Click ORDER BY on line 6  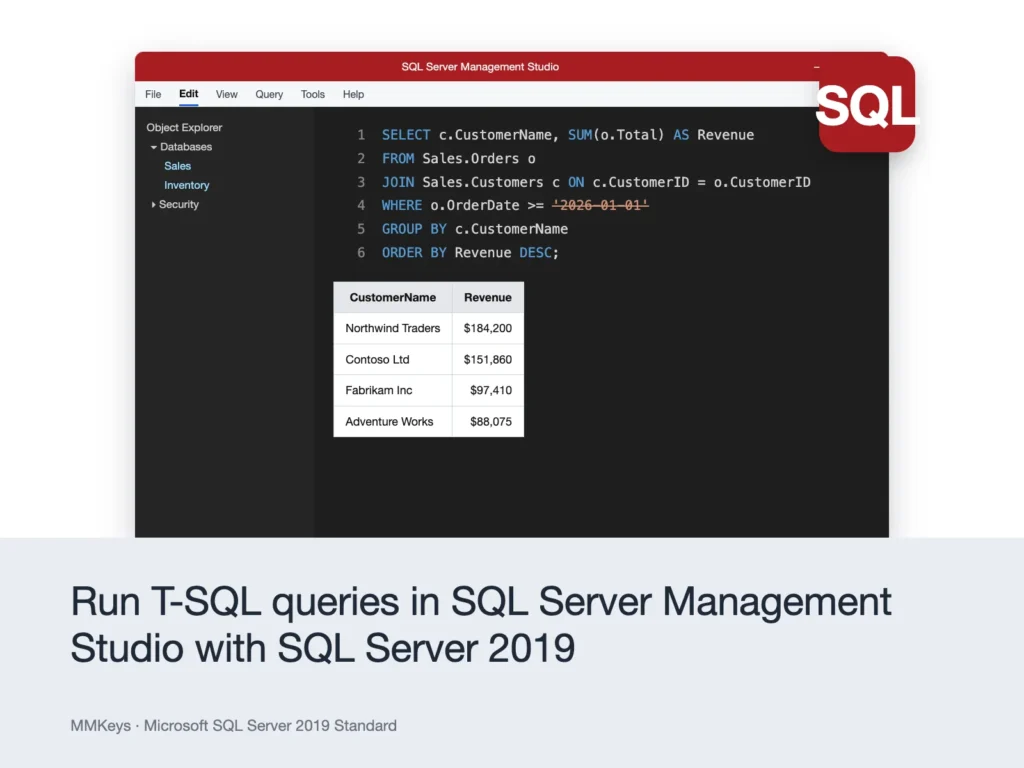(x=414, y=252)
